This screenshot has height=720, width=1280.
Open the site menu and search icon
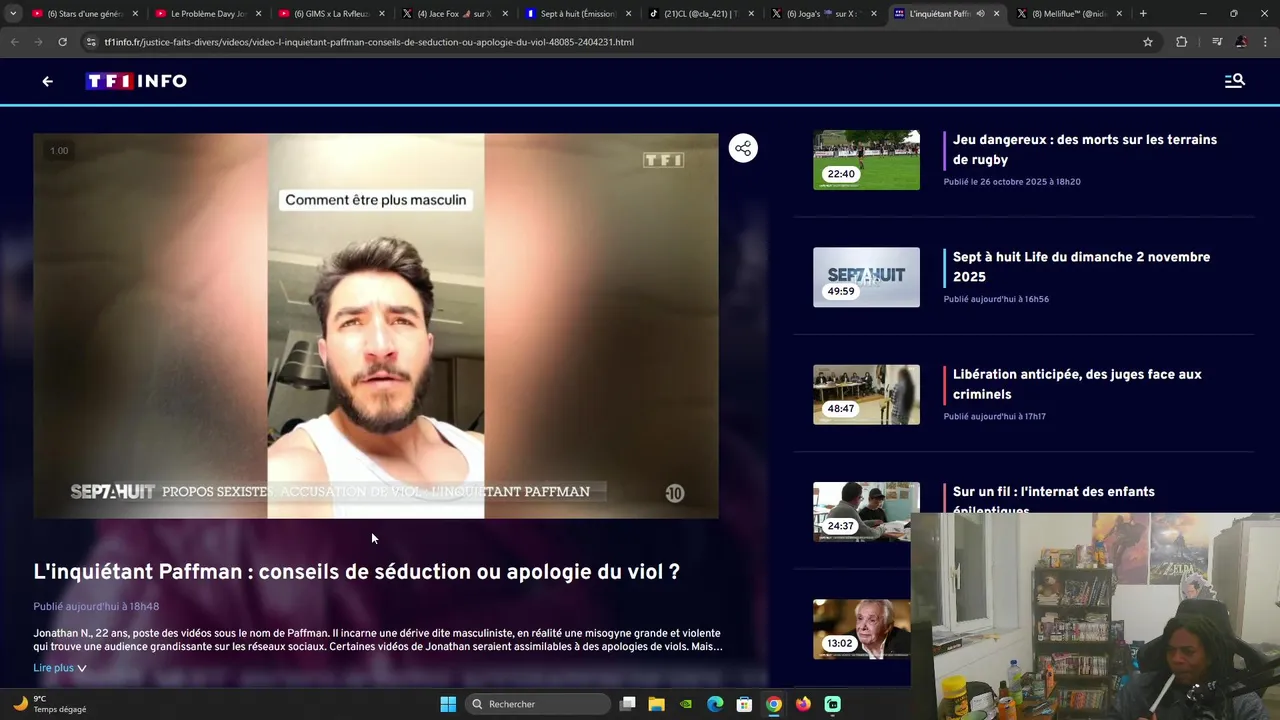(1234, 81)
